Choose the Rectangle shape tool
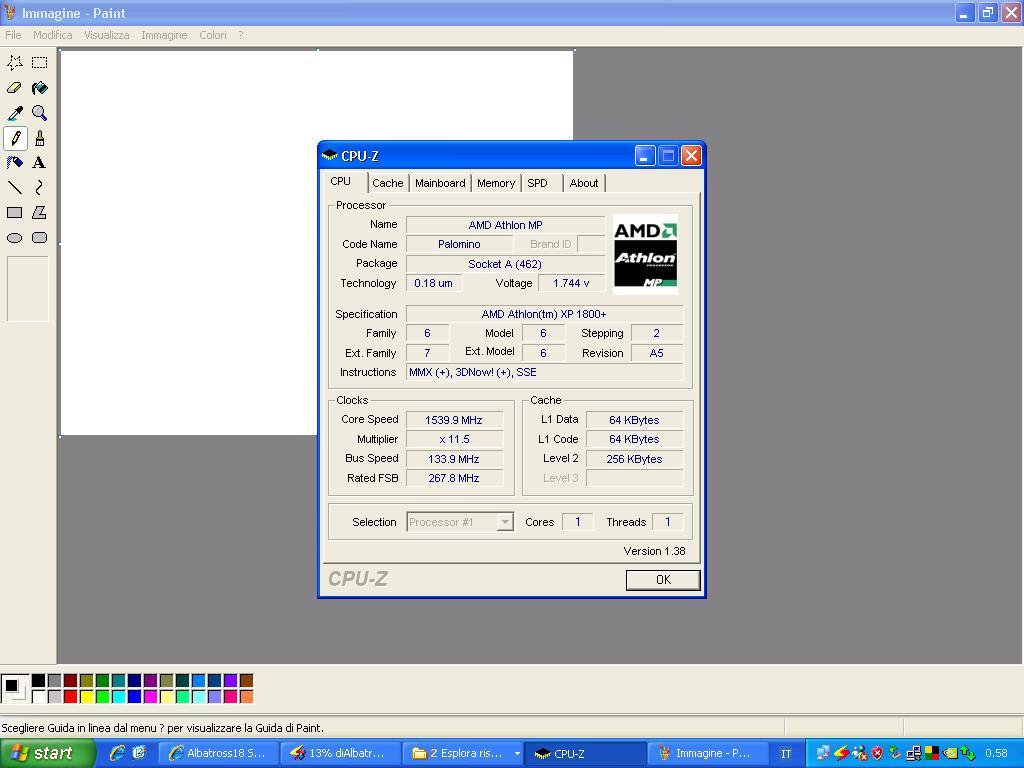This screenshot has width=1024, height=768. (x=15, y=212)
